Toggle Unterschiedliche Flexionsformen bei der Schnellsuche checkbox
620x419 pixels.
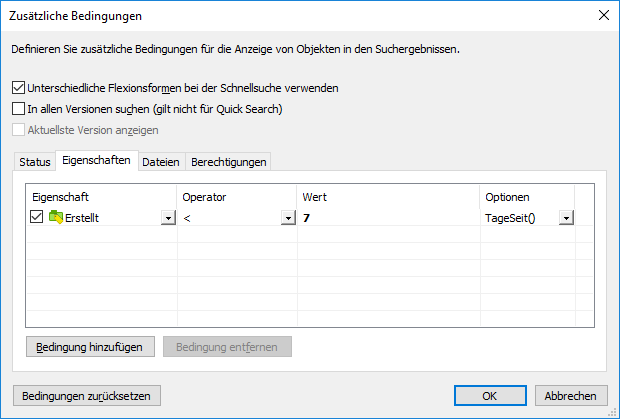tap(18, 88)
